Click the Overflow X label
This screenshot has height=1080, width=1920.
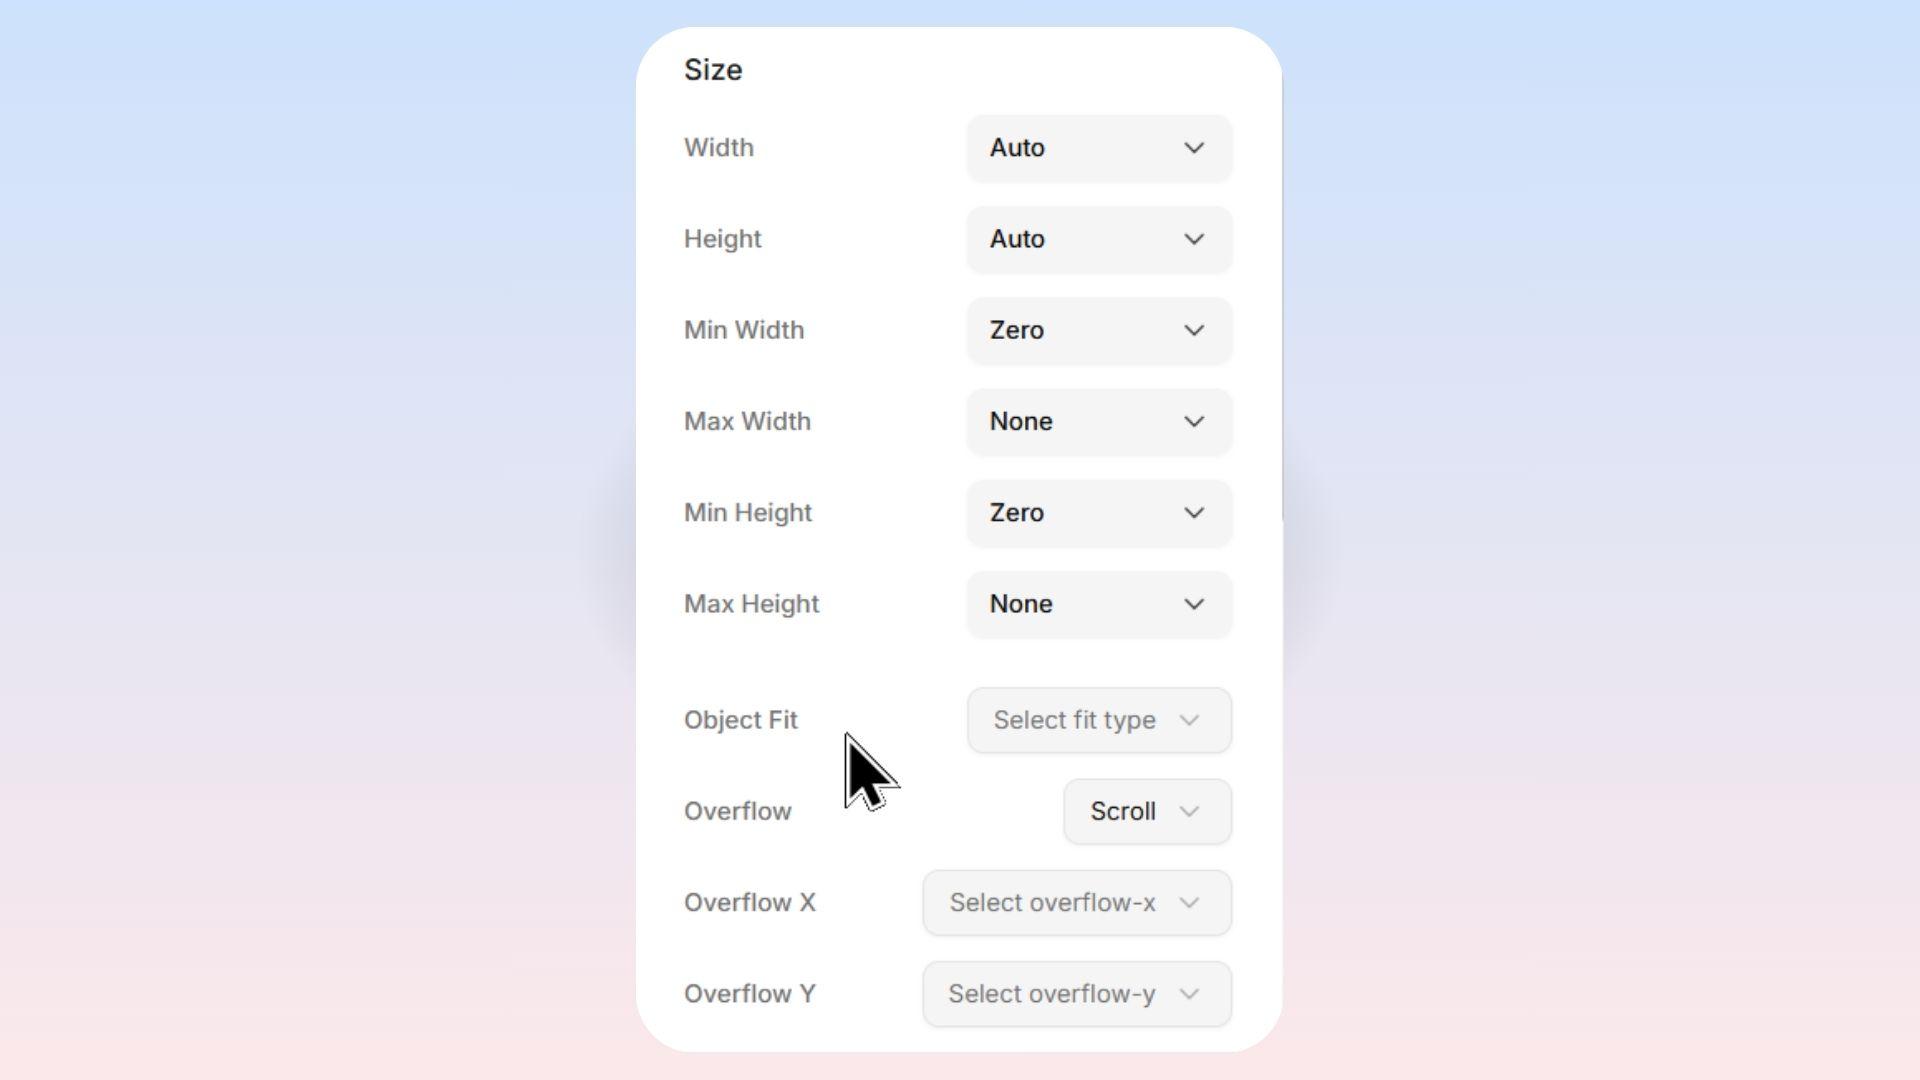[x=750, y=902]
